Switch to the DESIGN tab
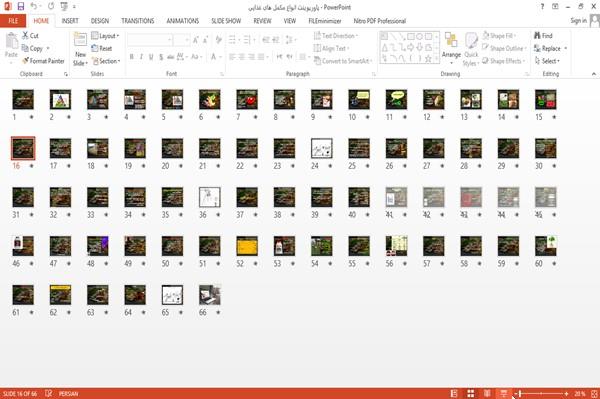This screenshot has height=399, width=600. point(100,21)
